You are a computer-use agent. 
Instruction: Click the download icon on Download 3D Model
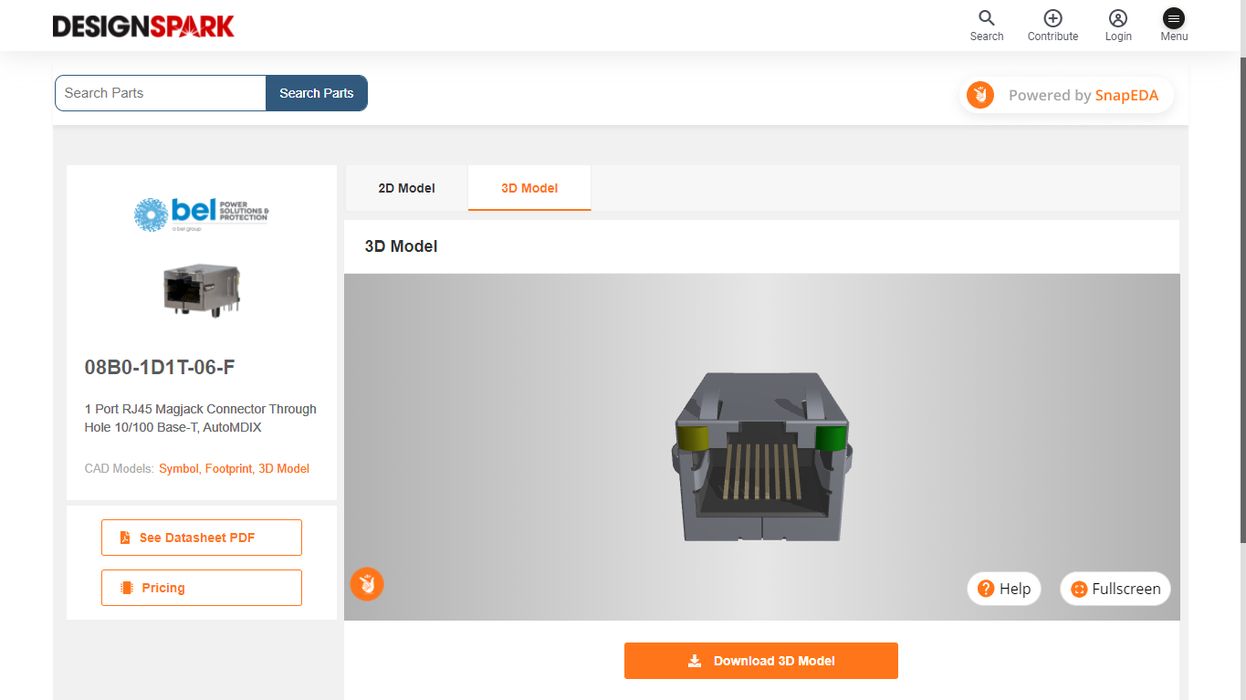[693, 660]
